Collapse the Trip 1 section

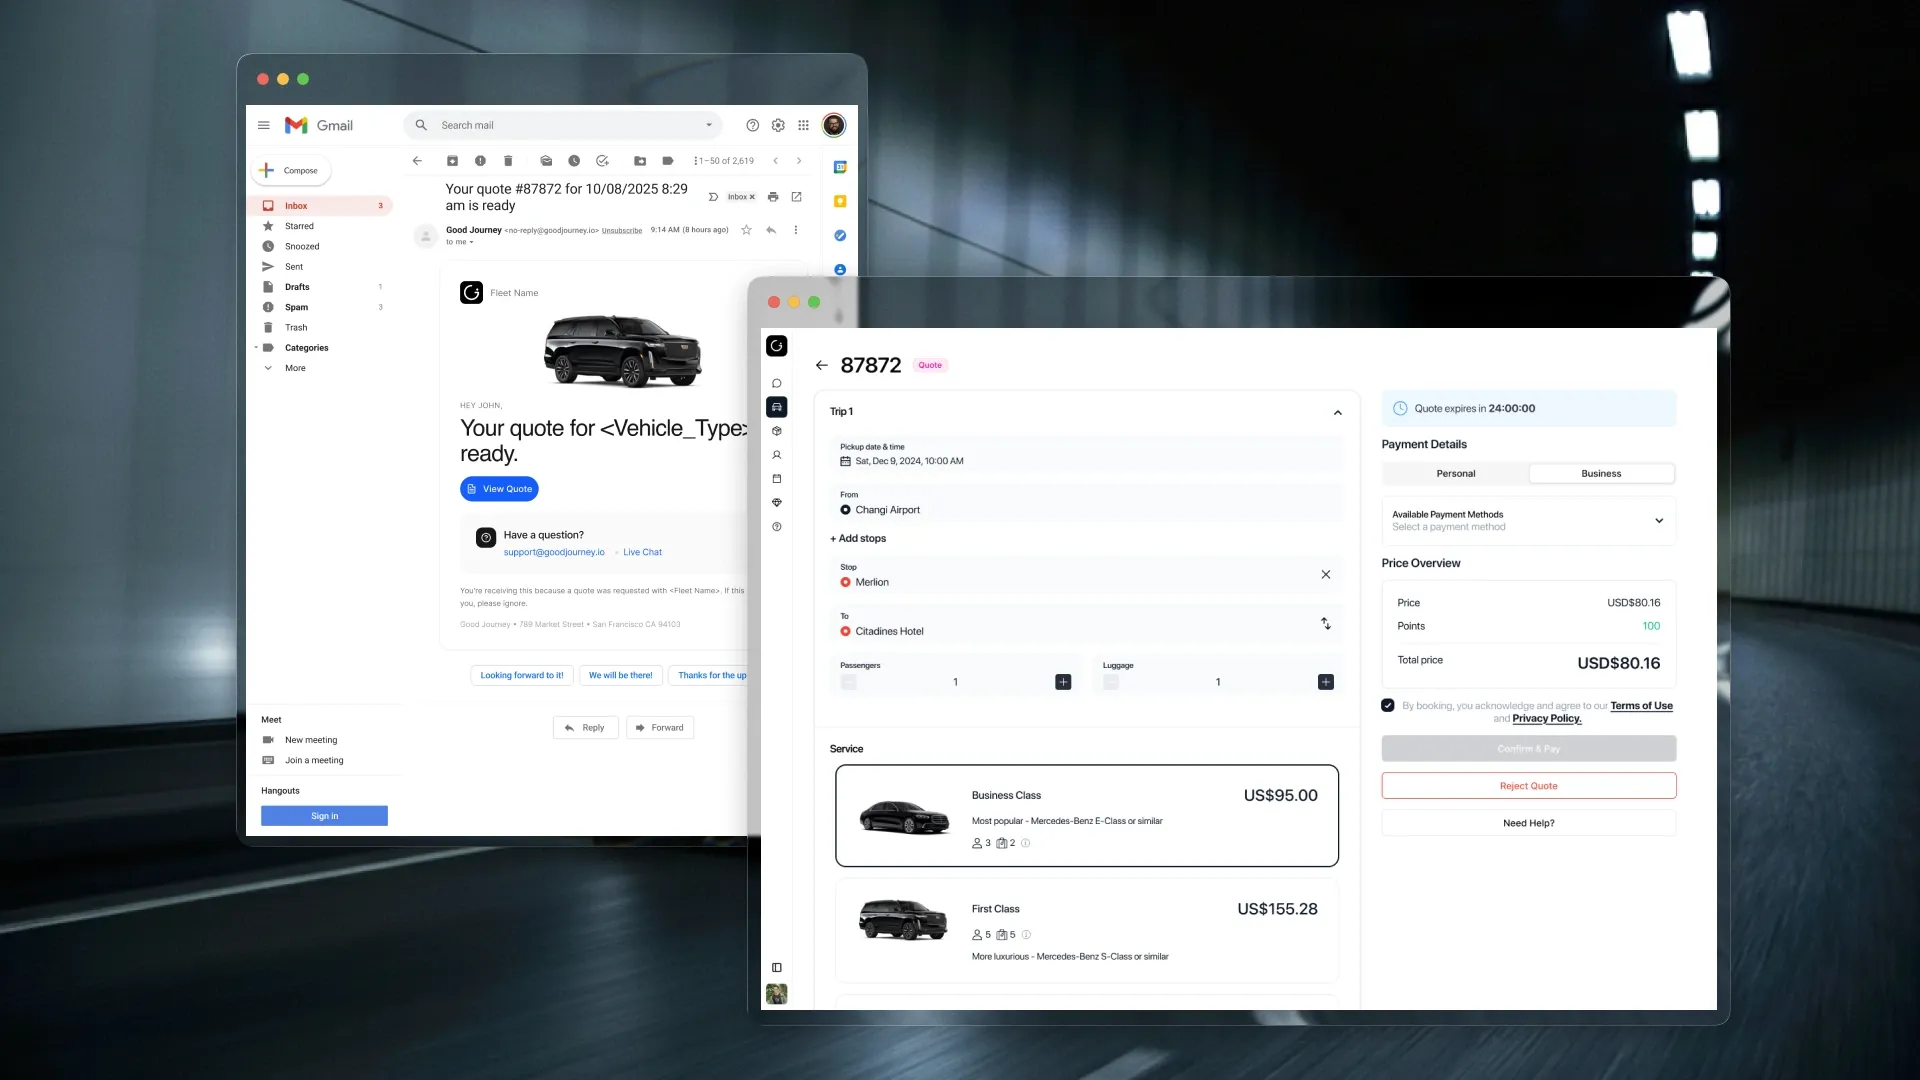point(1338,413)
